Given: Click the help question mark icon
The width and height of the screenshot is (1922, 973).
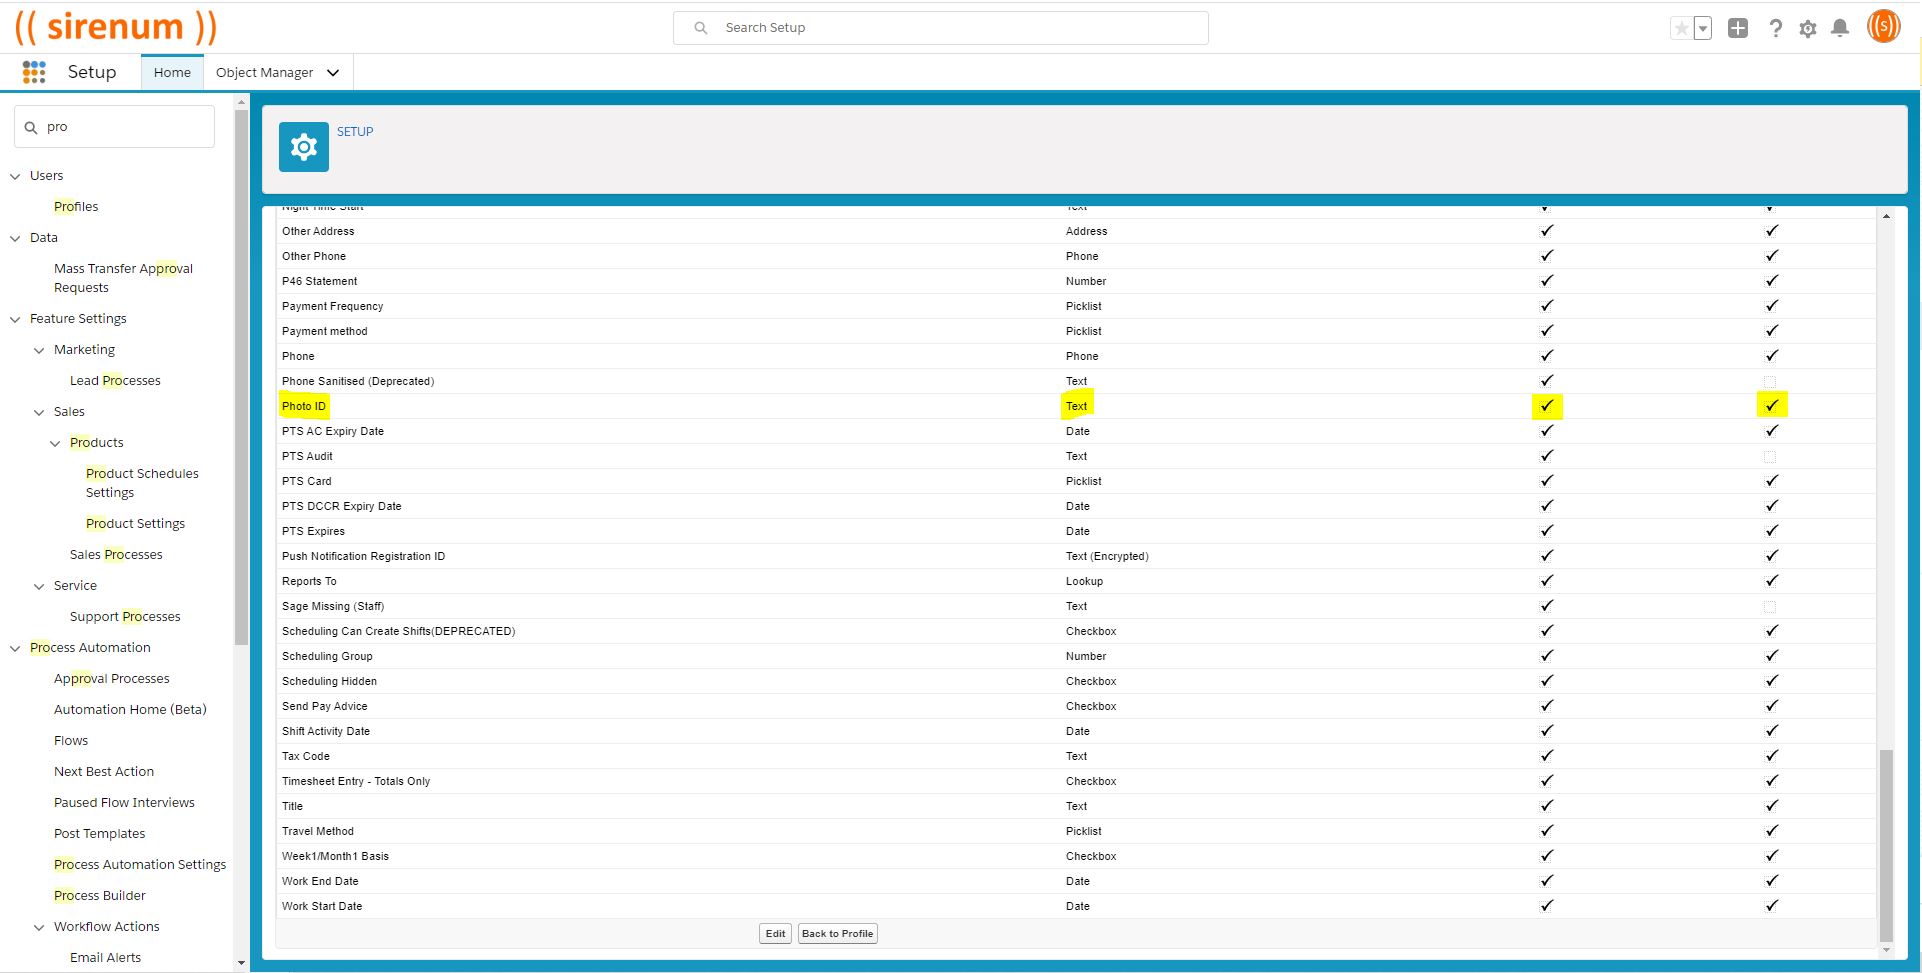Looking at the screenshot, I should (1775, 29).
